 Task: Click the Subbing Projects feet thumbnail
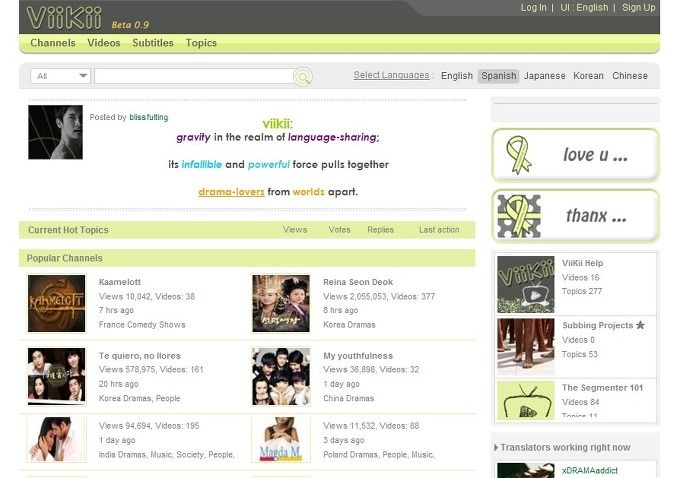[x=526, y=346]
